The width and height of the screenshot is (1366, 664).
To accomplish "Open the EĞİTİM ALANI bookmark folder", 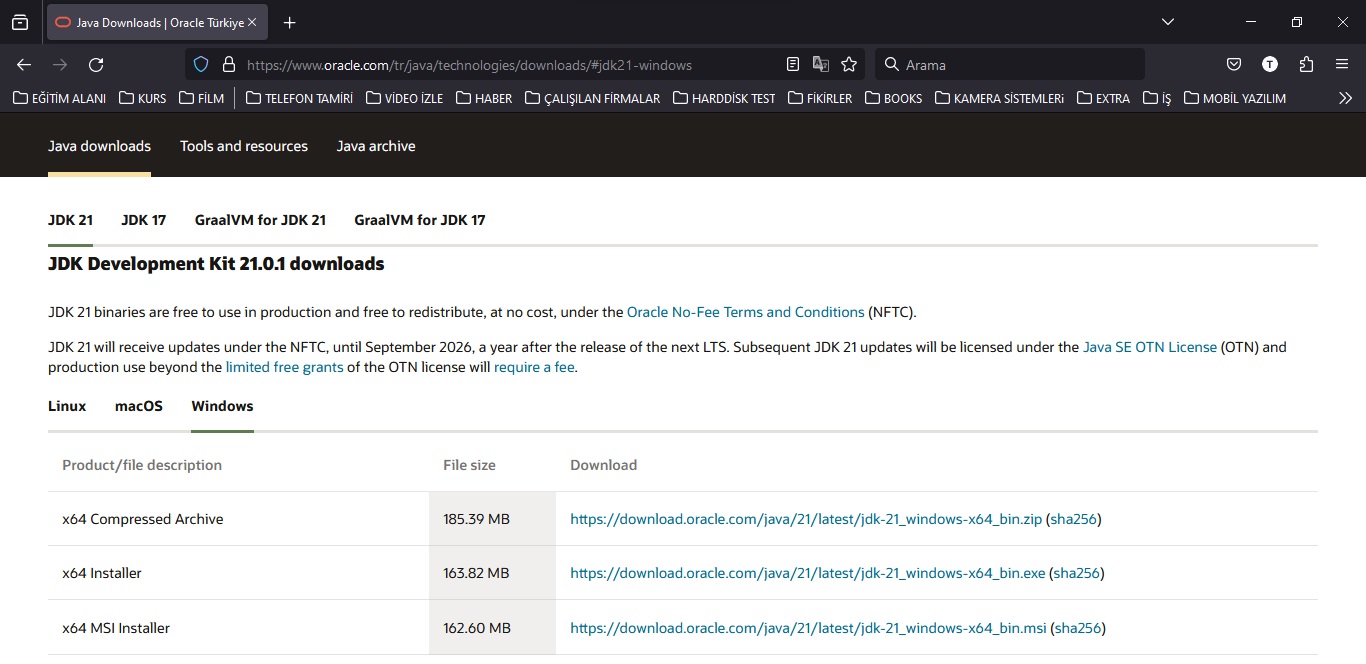I will click(x=59, y=98).
